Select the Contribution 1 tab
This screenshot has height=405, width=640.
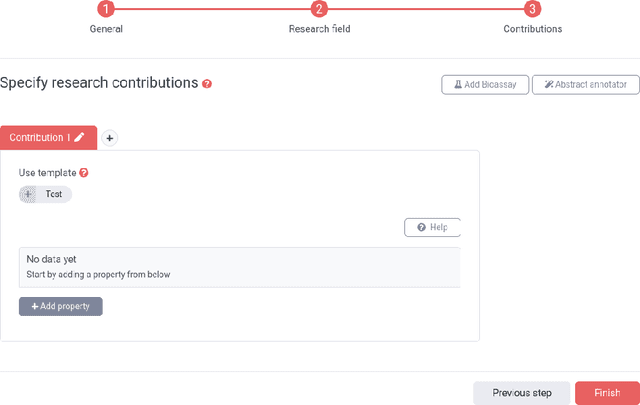pos(40,138)
